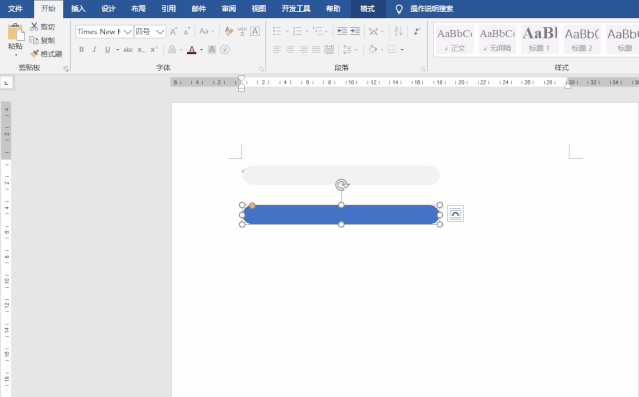
Task: Toggle Underline formatting U
Action: click(108, 50)
